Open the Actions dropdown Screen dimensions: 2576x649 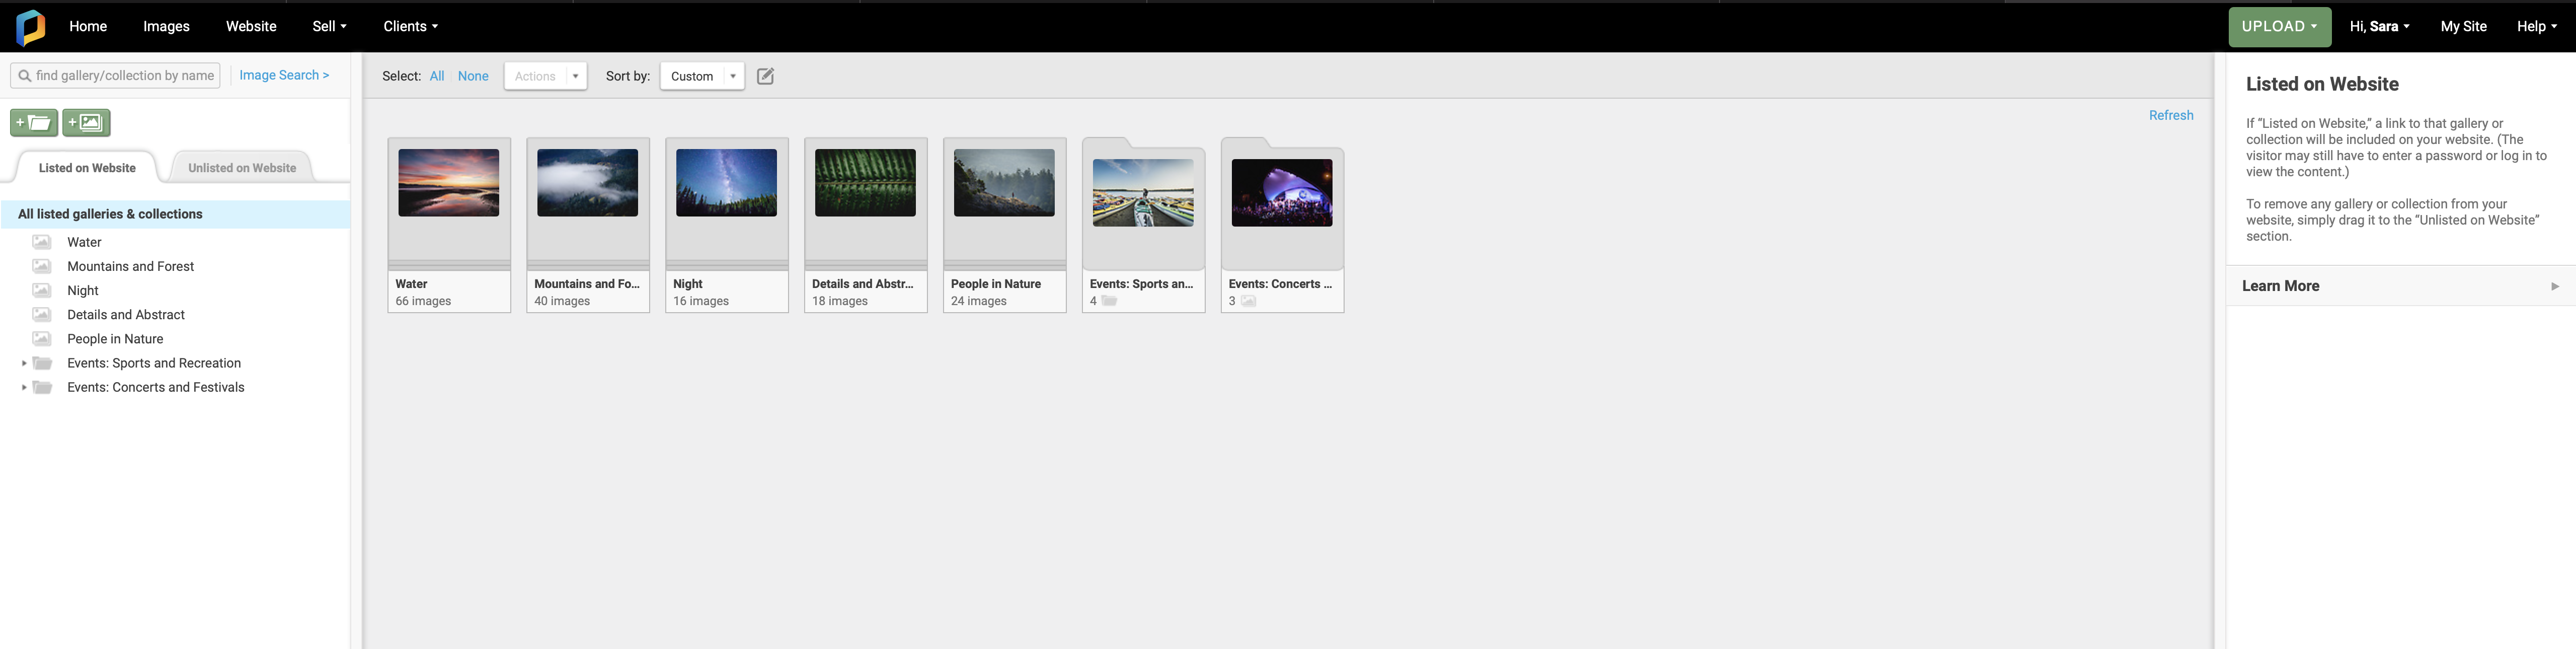point(545,76)
